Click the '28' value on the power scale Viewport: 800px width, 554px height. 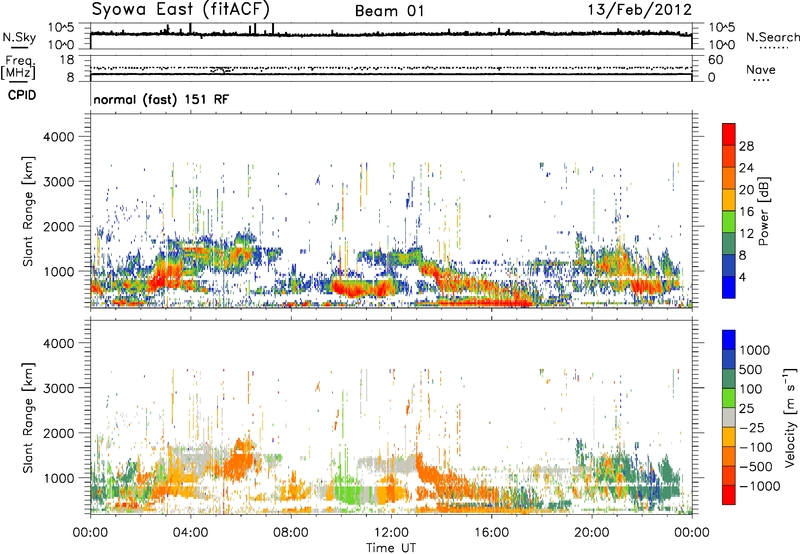pos(746,146)
